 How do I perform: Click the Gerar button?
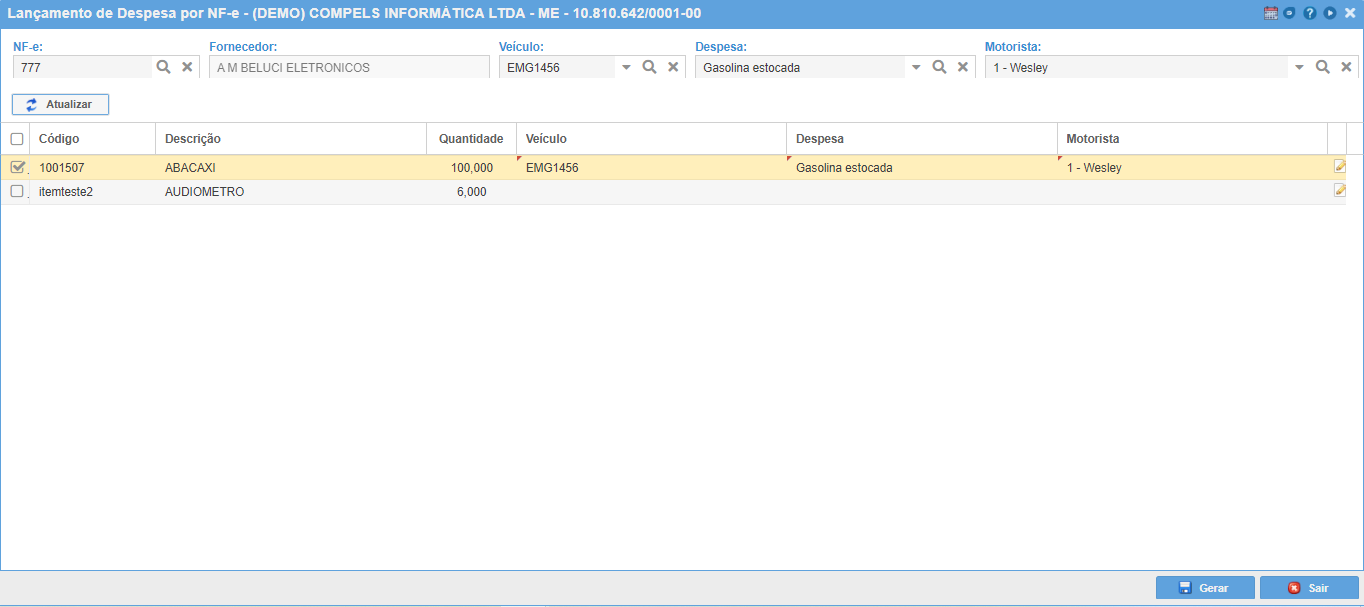click(1205, 588)
